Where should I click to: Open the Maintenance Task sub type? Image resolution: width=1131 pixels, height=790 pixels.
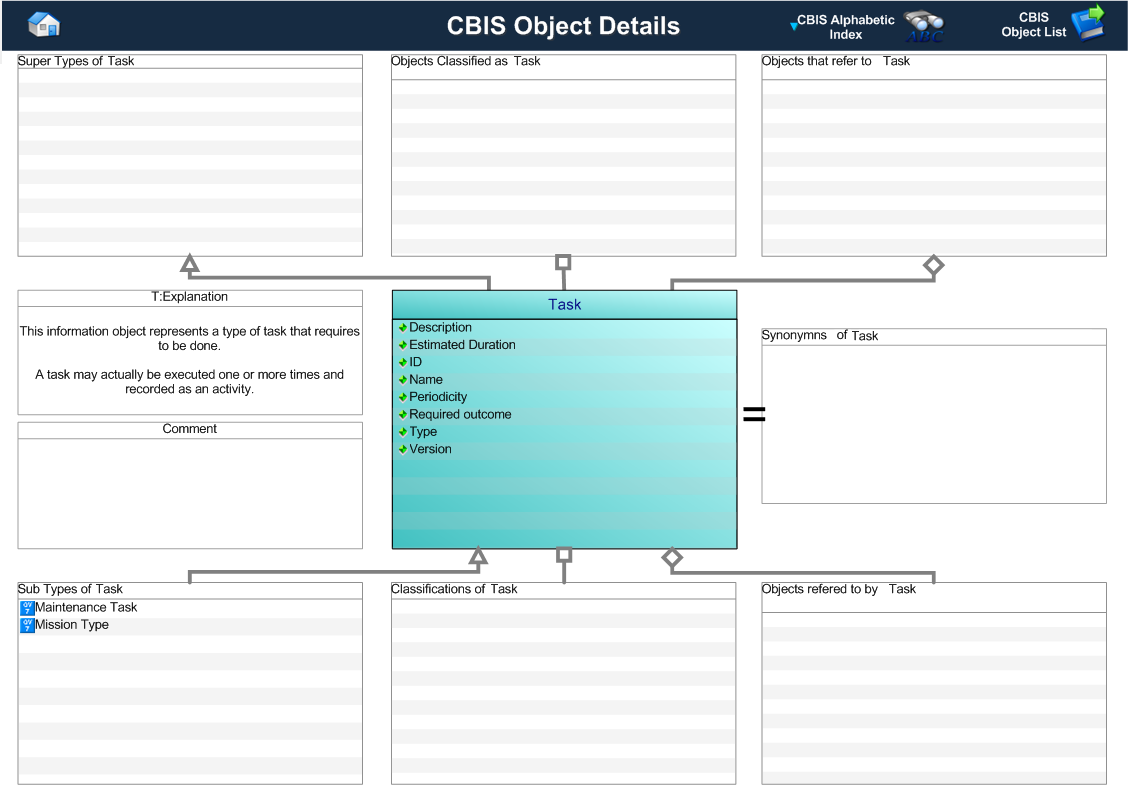(x=86, y=607)
